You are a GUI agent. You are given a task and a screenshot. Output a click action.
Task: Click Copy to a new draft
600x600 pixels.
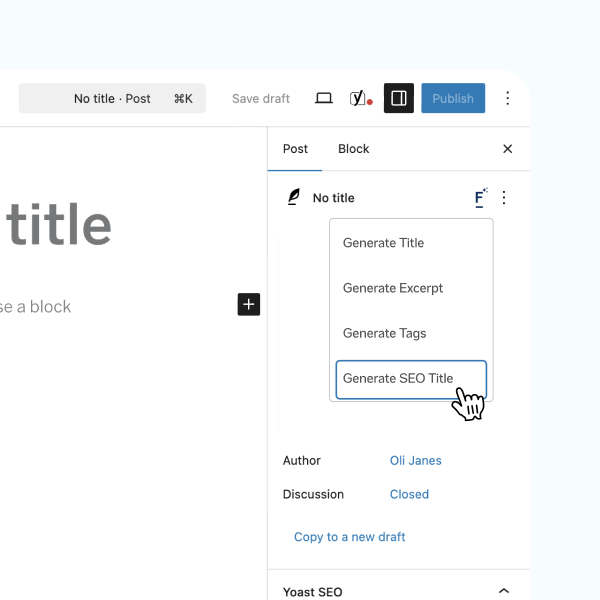[x=349, y=537]
